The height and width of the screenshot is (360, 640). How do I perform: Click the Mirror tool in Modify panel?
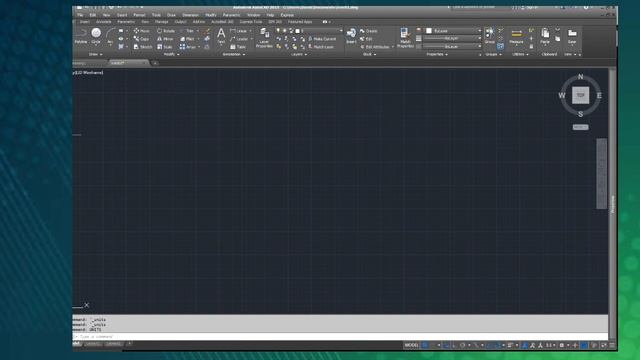coord(165,39)
